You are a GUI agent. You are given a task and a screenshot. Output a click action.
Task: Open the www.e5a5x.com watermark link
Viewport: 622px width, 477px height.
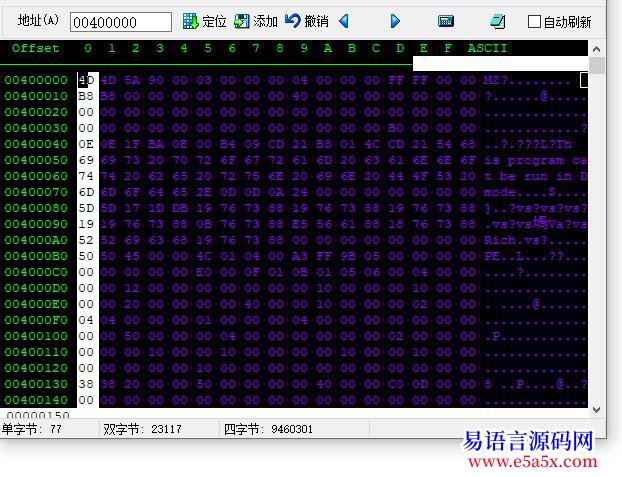point(531,461)
